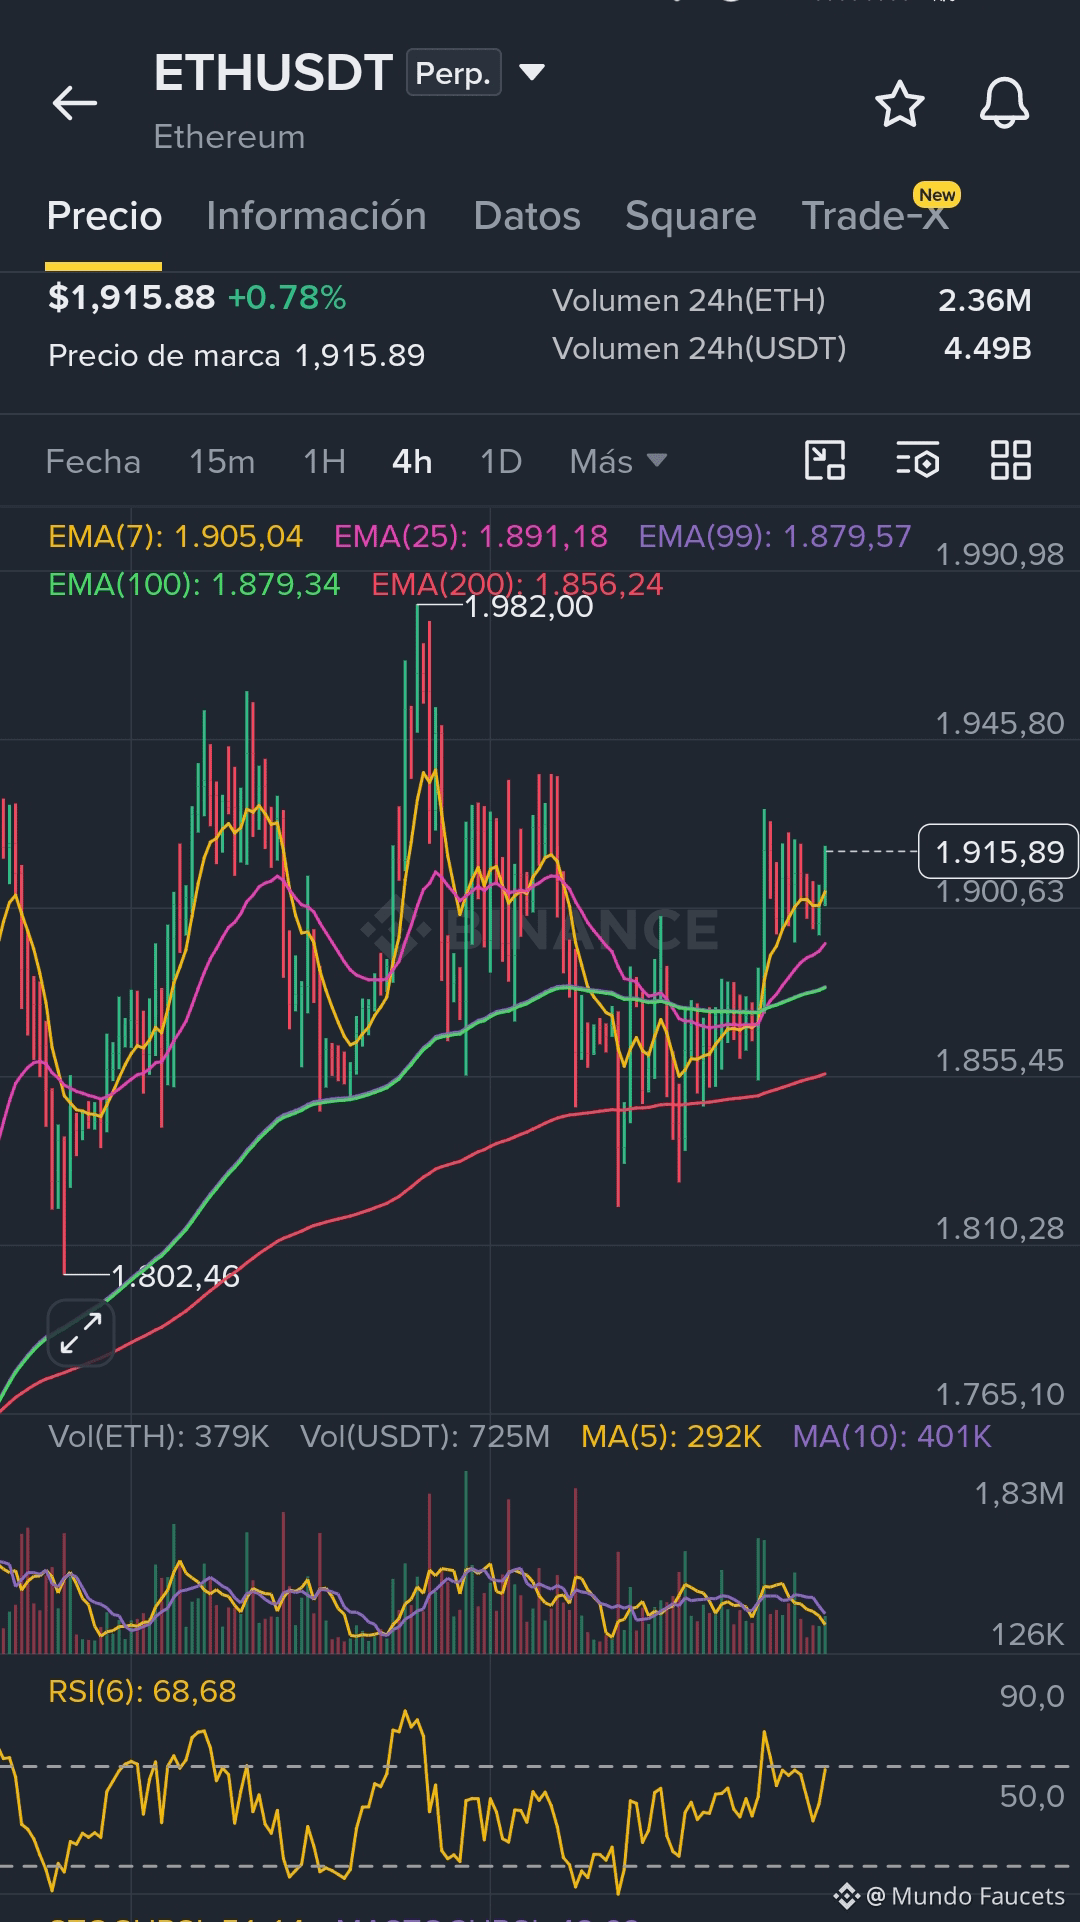This screenshot has width=1080, height=1922.
Task: Tap the MA(10): 401K volume label
Action: pyautogui.click(x=892, y=1437)
